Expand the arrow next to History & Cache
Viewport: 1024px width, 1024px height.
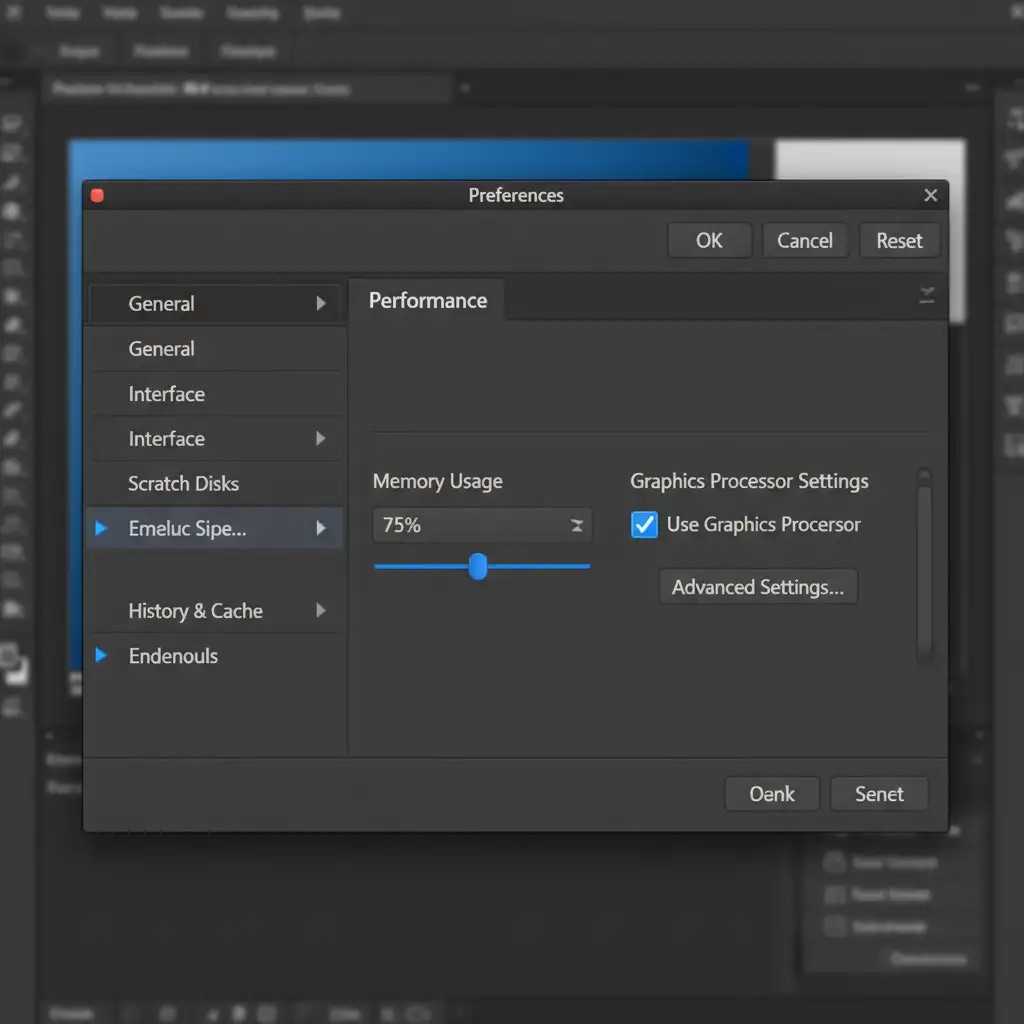pyautogui.click(x=321, y=610)
